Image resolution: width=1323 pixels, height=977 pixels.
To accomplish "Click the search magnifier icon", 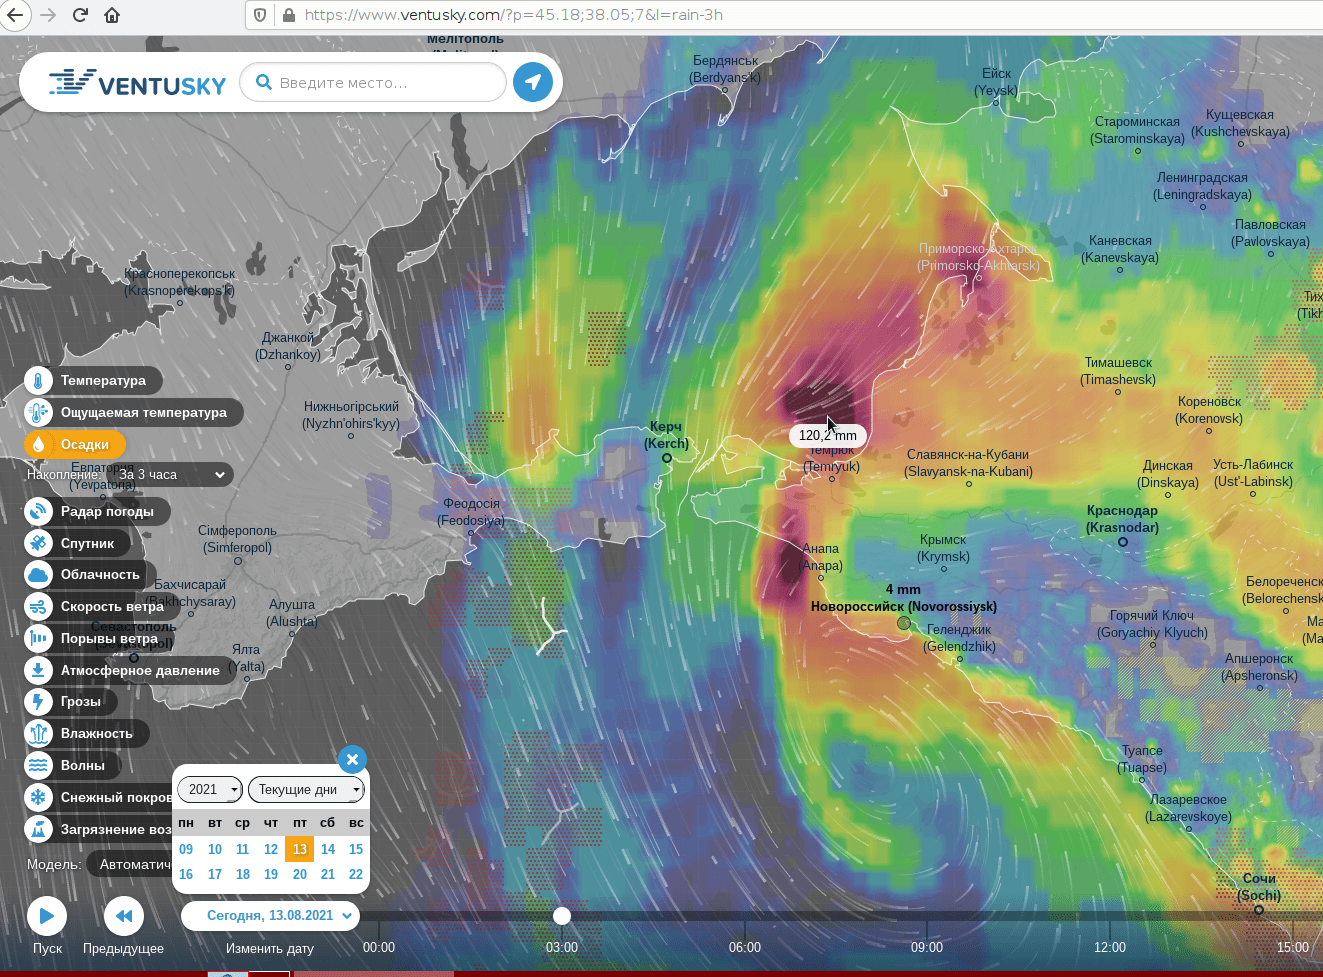I will 264,82.
